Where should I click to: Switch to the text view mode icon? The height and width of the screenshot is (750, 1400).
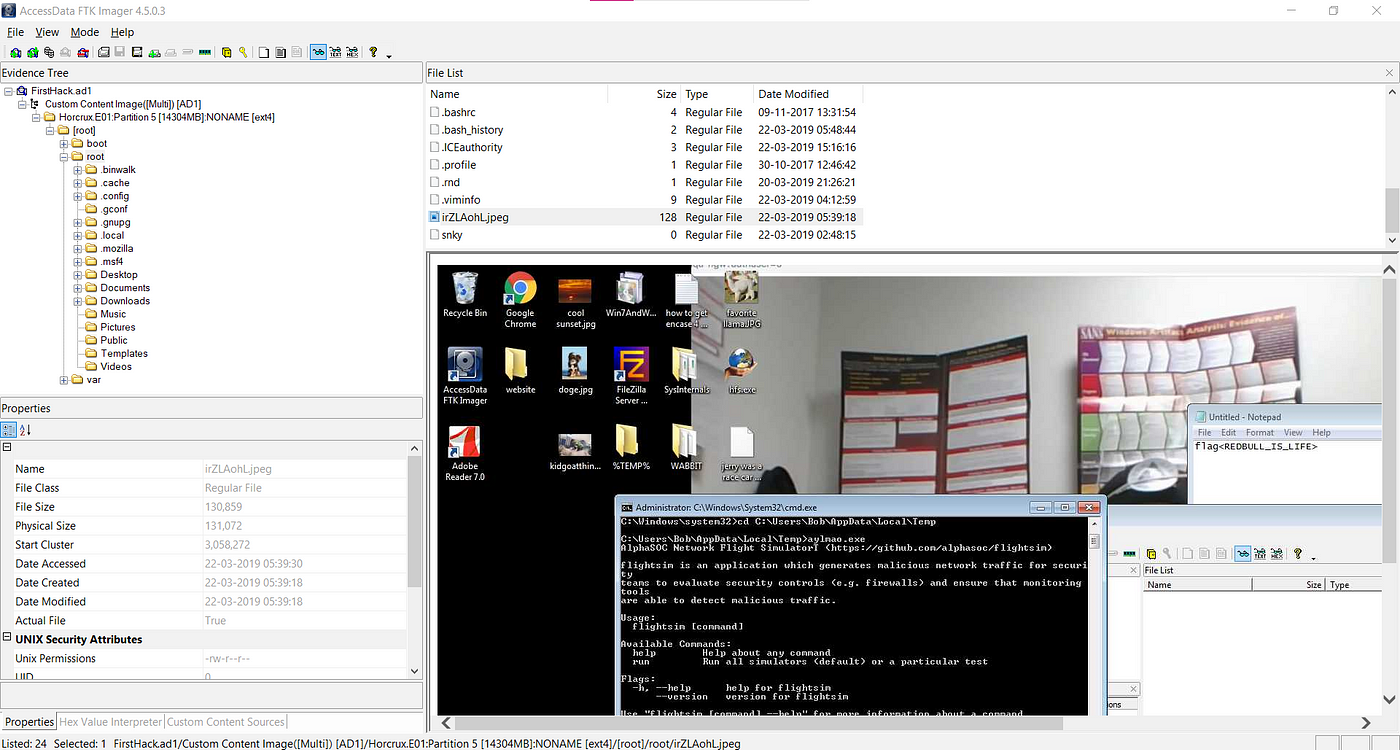pos(335,52)
